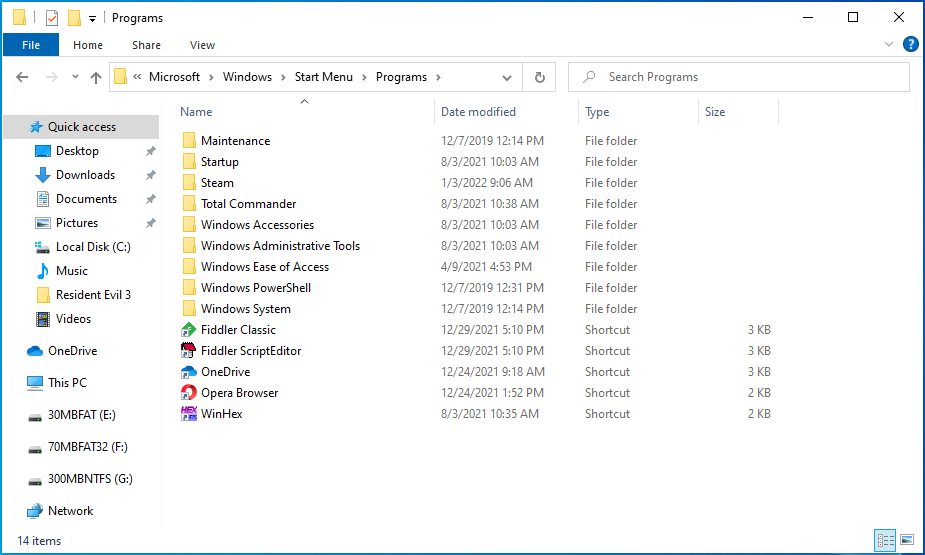Select the Opera Browser shortcut icon
This screenshot has width=925, height=555.
click(189, 393)
